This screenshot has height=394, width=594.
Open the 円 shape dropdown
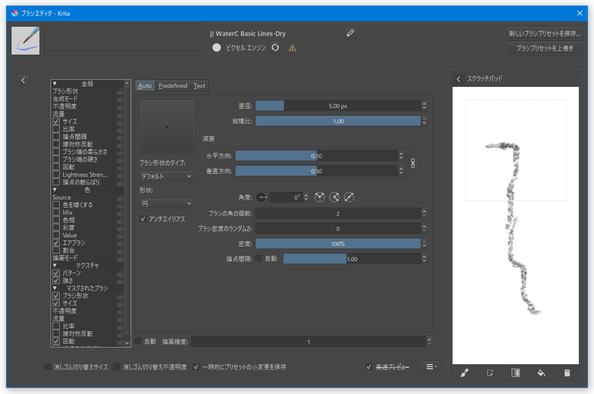pos(167,204)
